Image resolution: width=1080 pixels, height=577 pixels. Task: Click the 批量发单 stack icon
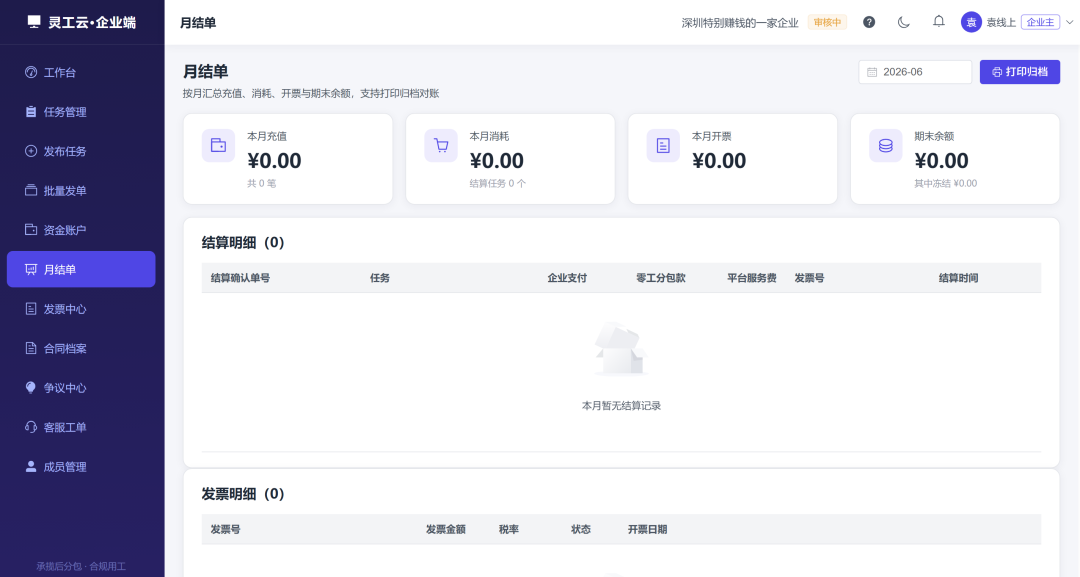pos(31,191)
